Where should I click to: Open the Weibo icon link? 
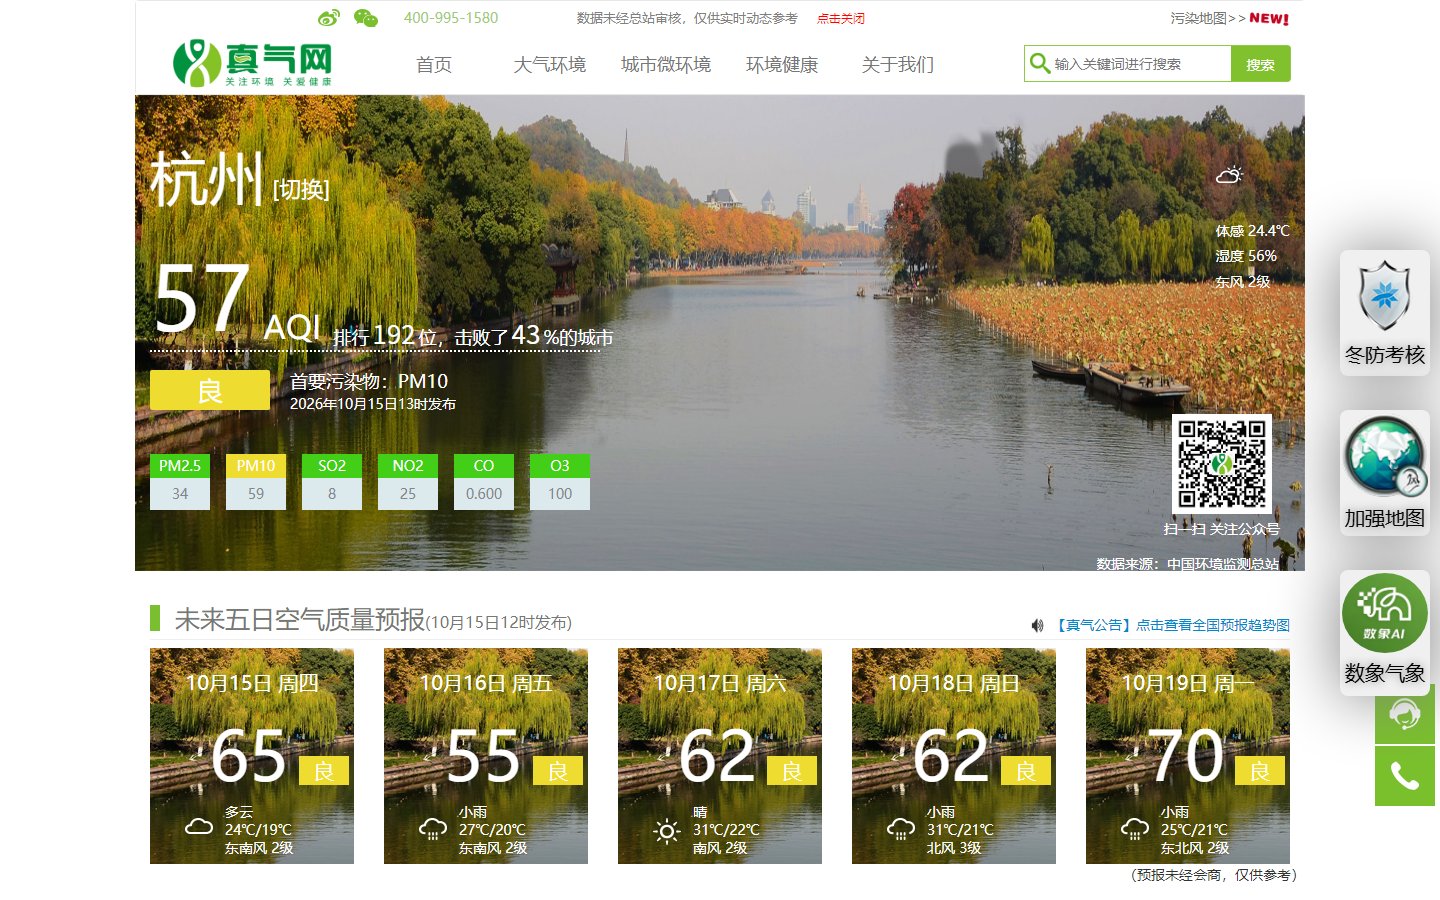tap(329, 18)
